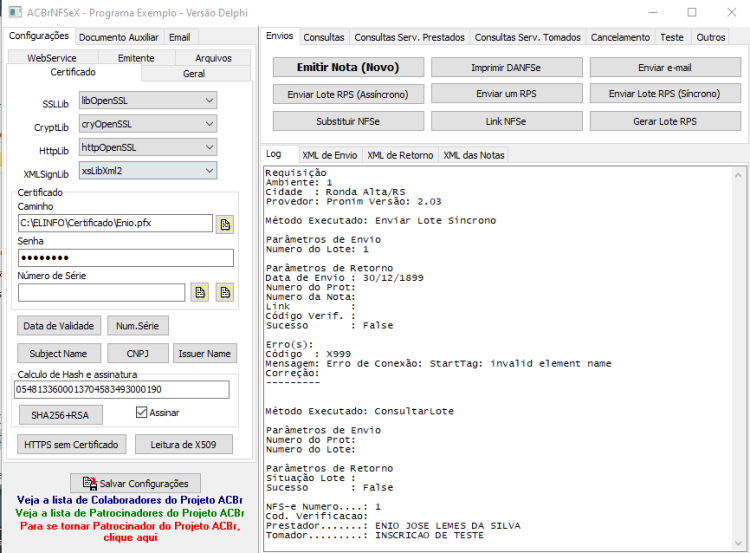The image size is (750, 553).
Task: Click Imprimir DANFSe button
Action: 506,67
